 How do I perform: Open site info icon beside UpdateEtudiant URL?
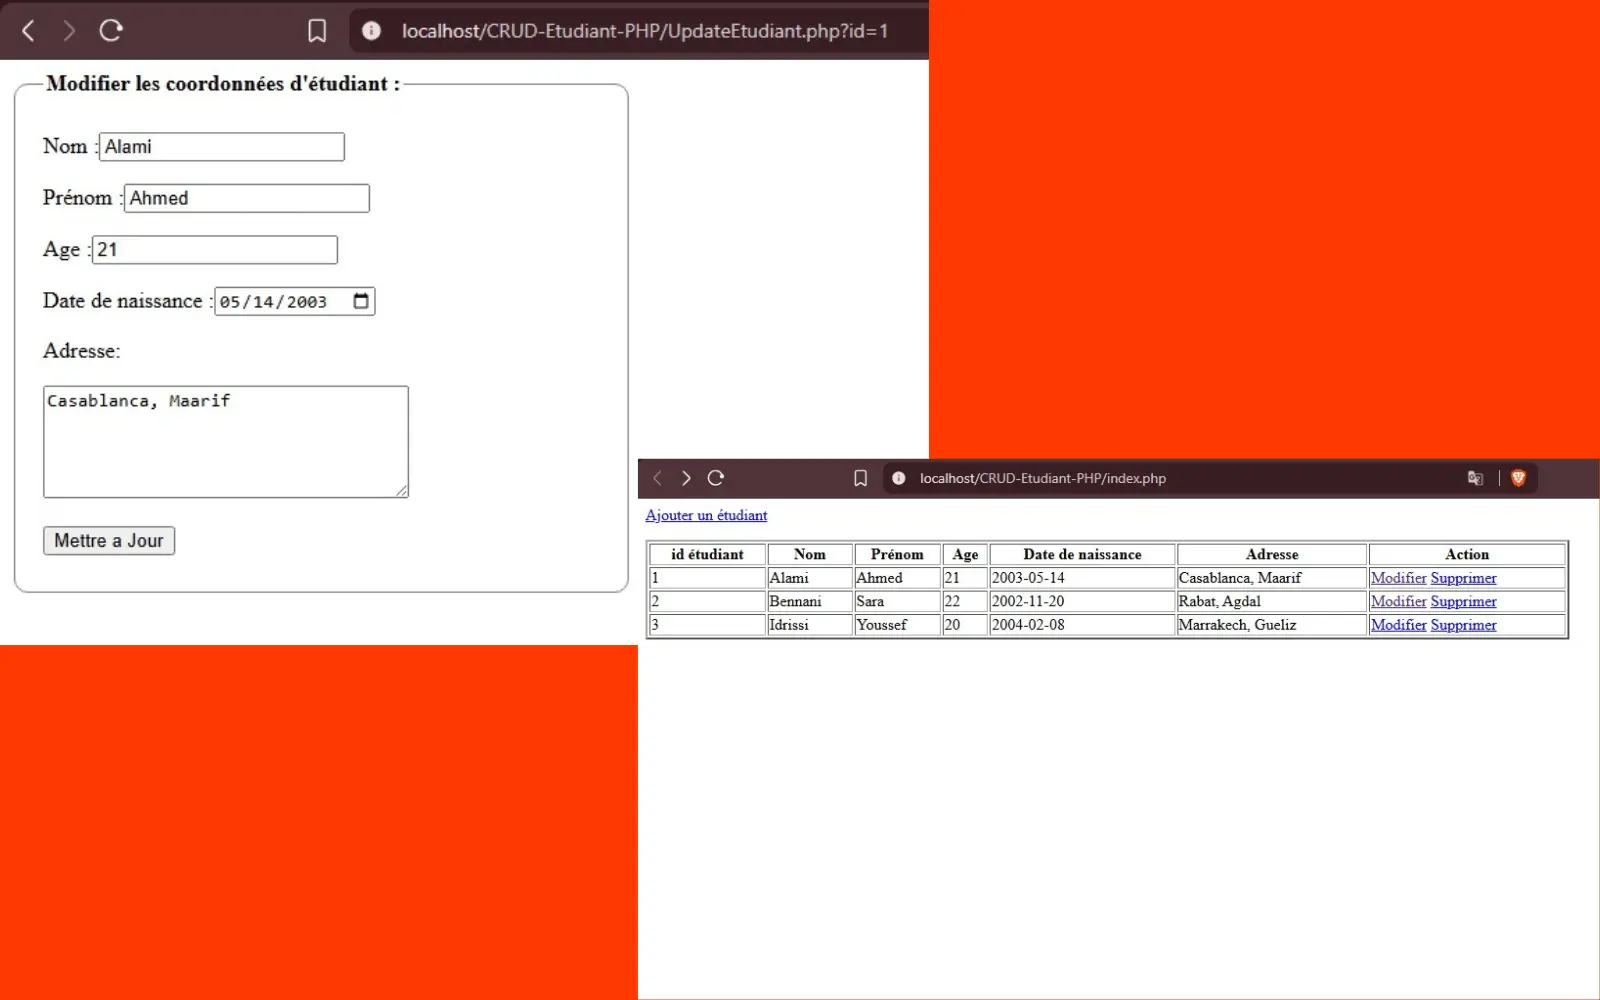[371, 31]
